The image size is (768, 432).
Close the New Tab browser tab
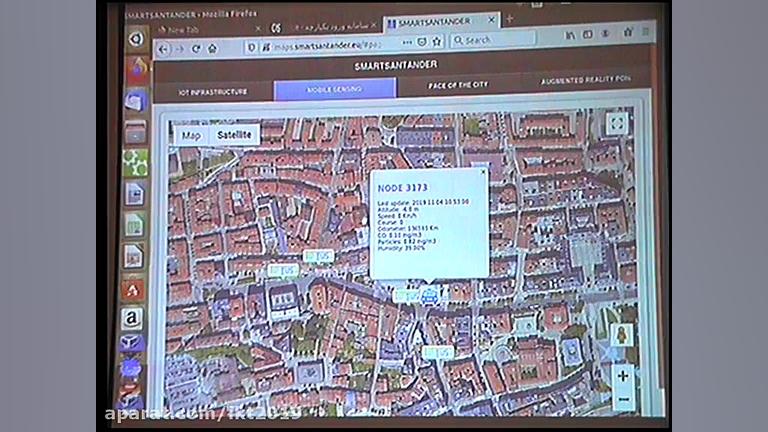(258, 28)
